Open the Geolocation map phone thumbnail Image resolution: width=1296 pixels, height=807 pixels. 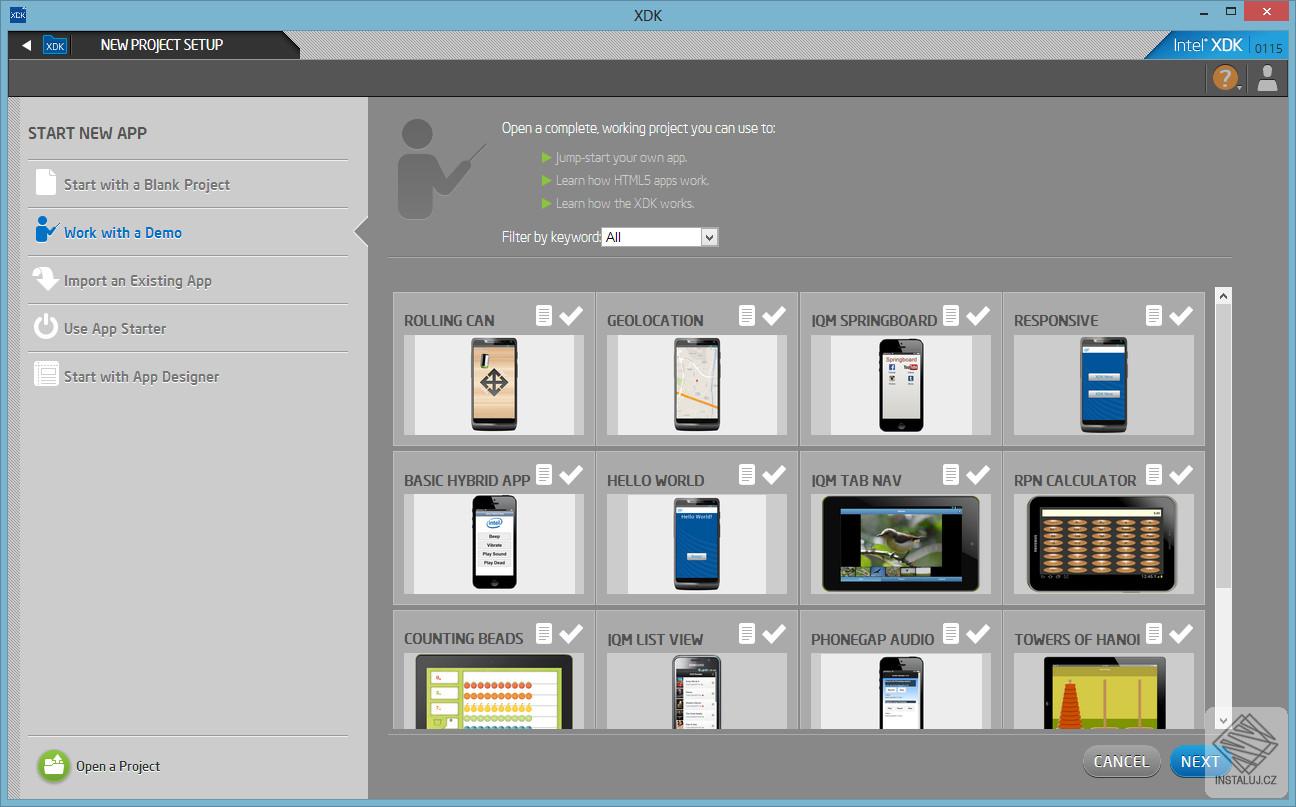tap(697, 384)
